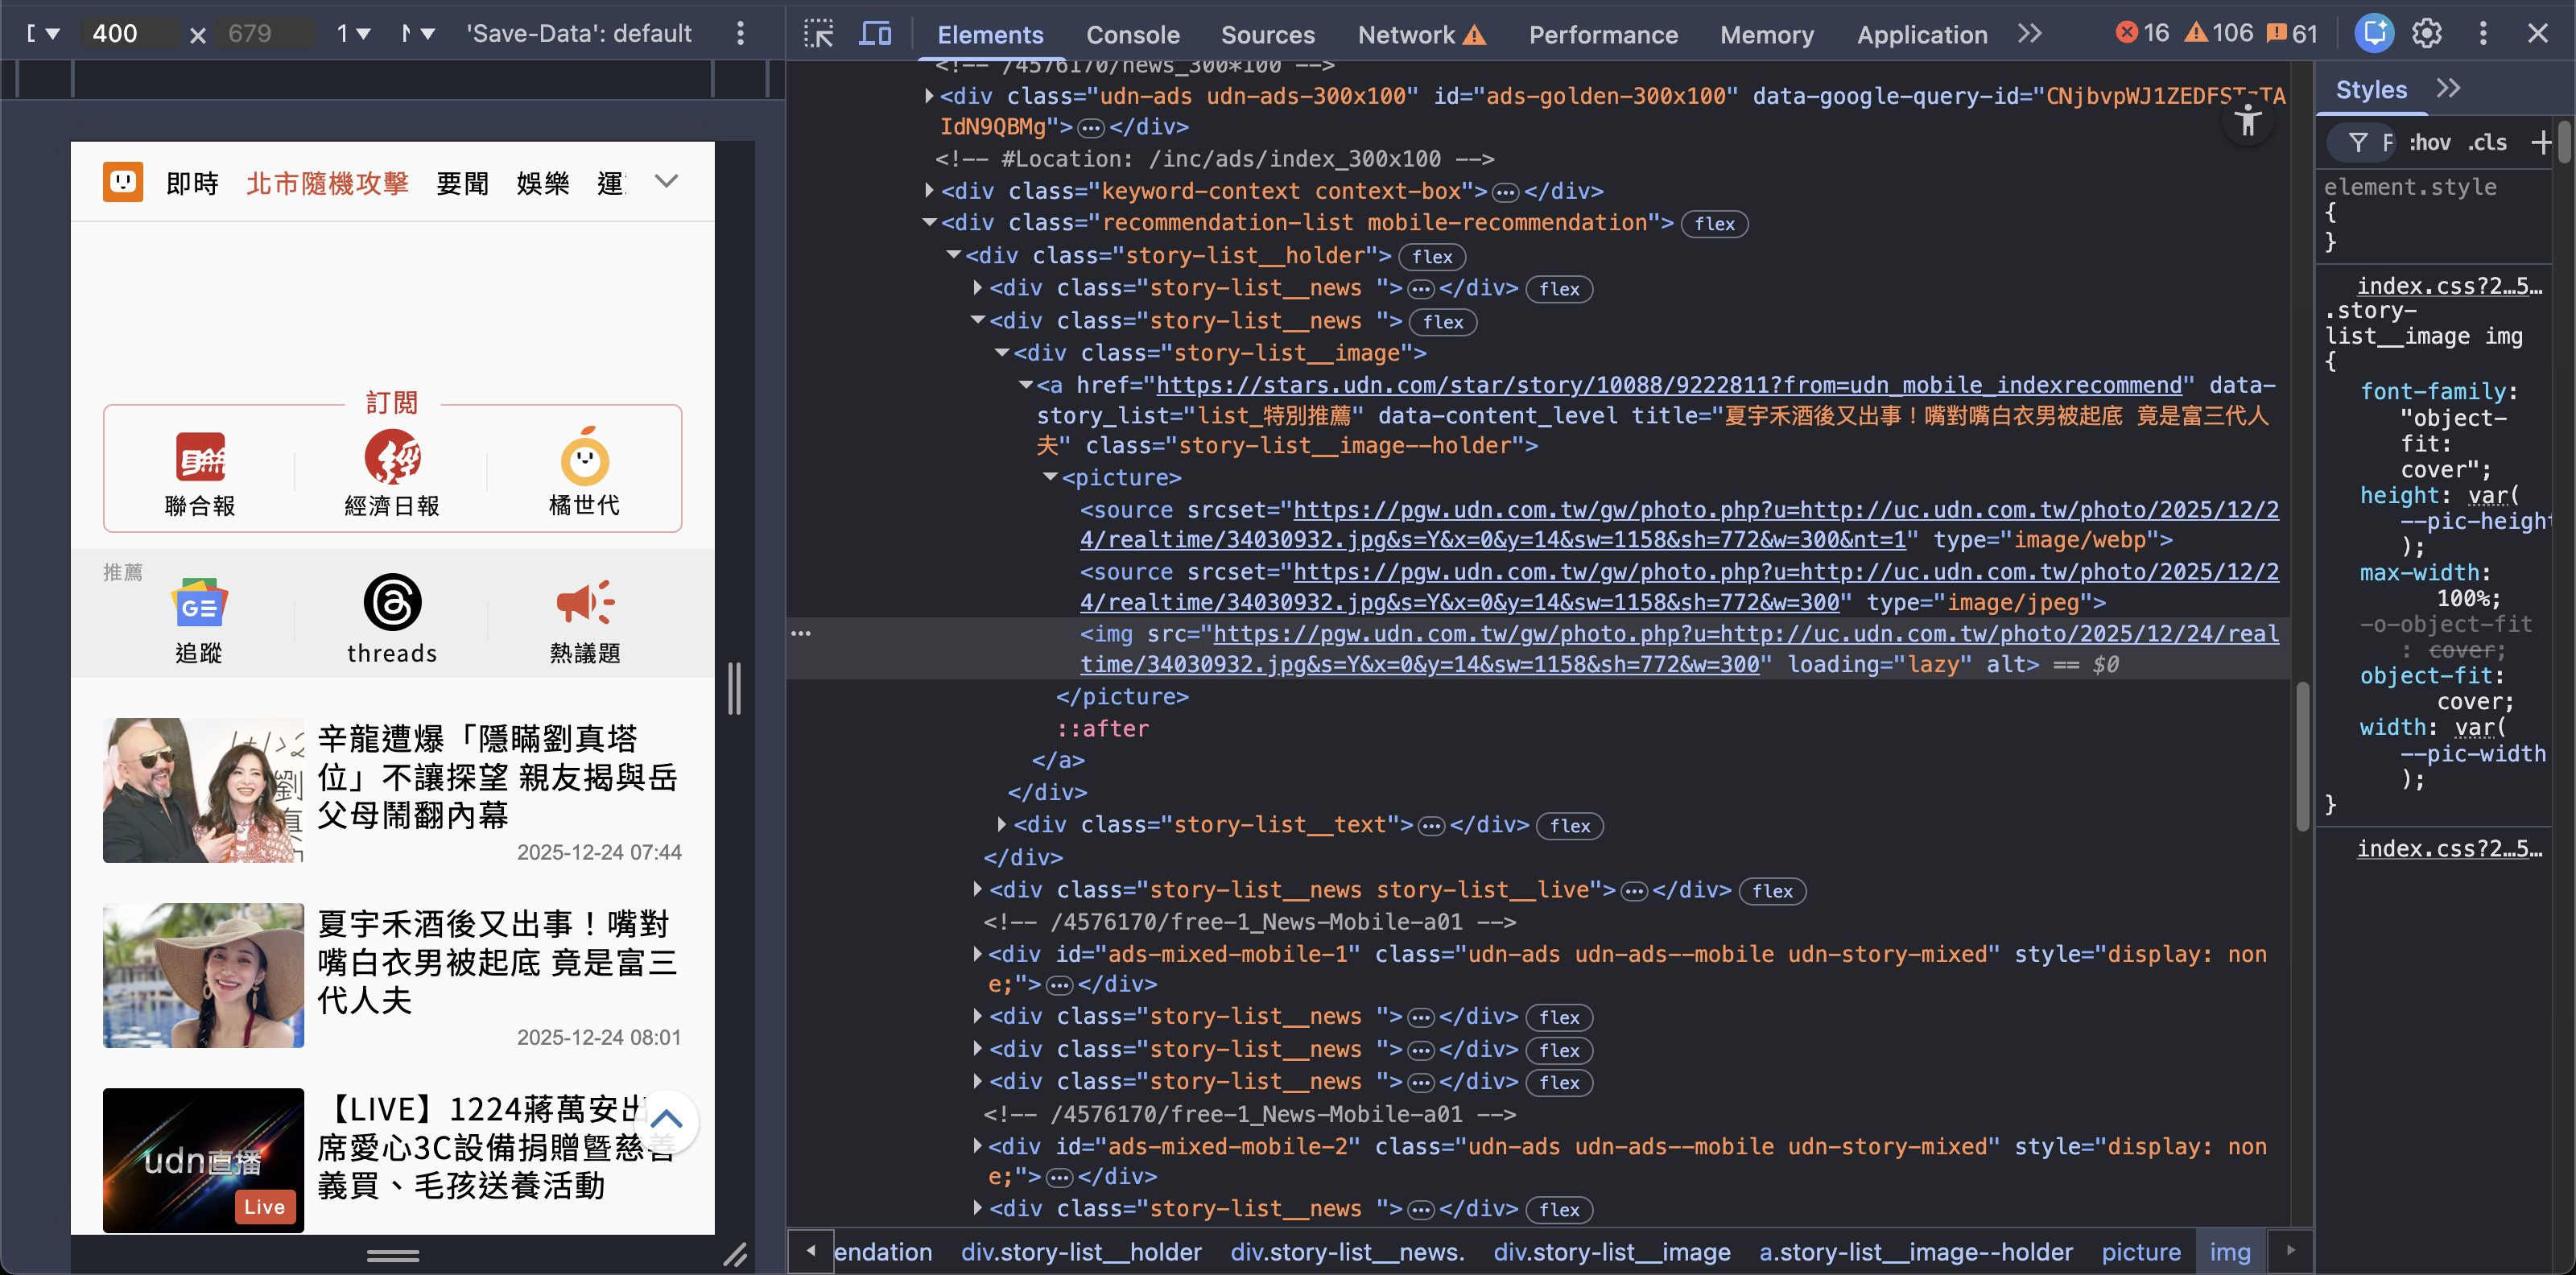This screenshot has height=1275, width=2576.
Task: Open device toolbar more options menu
Action: 740,34
